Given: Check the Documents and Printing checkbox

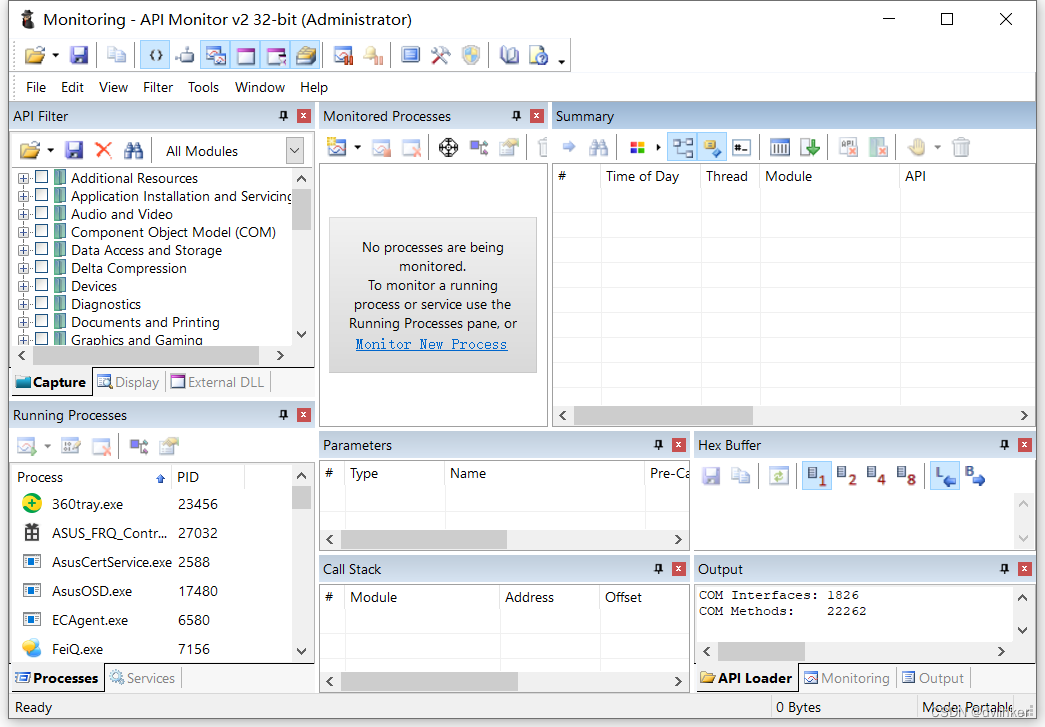Looking at the screenshot, I should pyautogui.click(x=41, y=321).
